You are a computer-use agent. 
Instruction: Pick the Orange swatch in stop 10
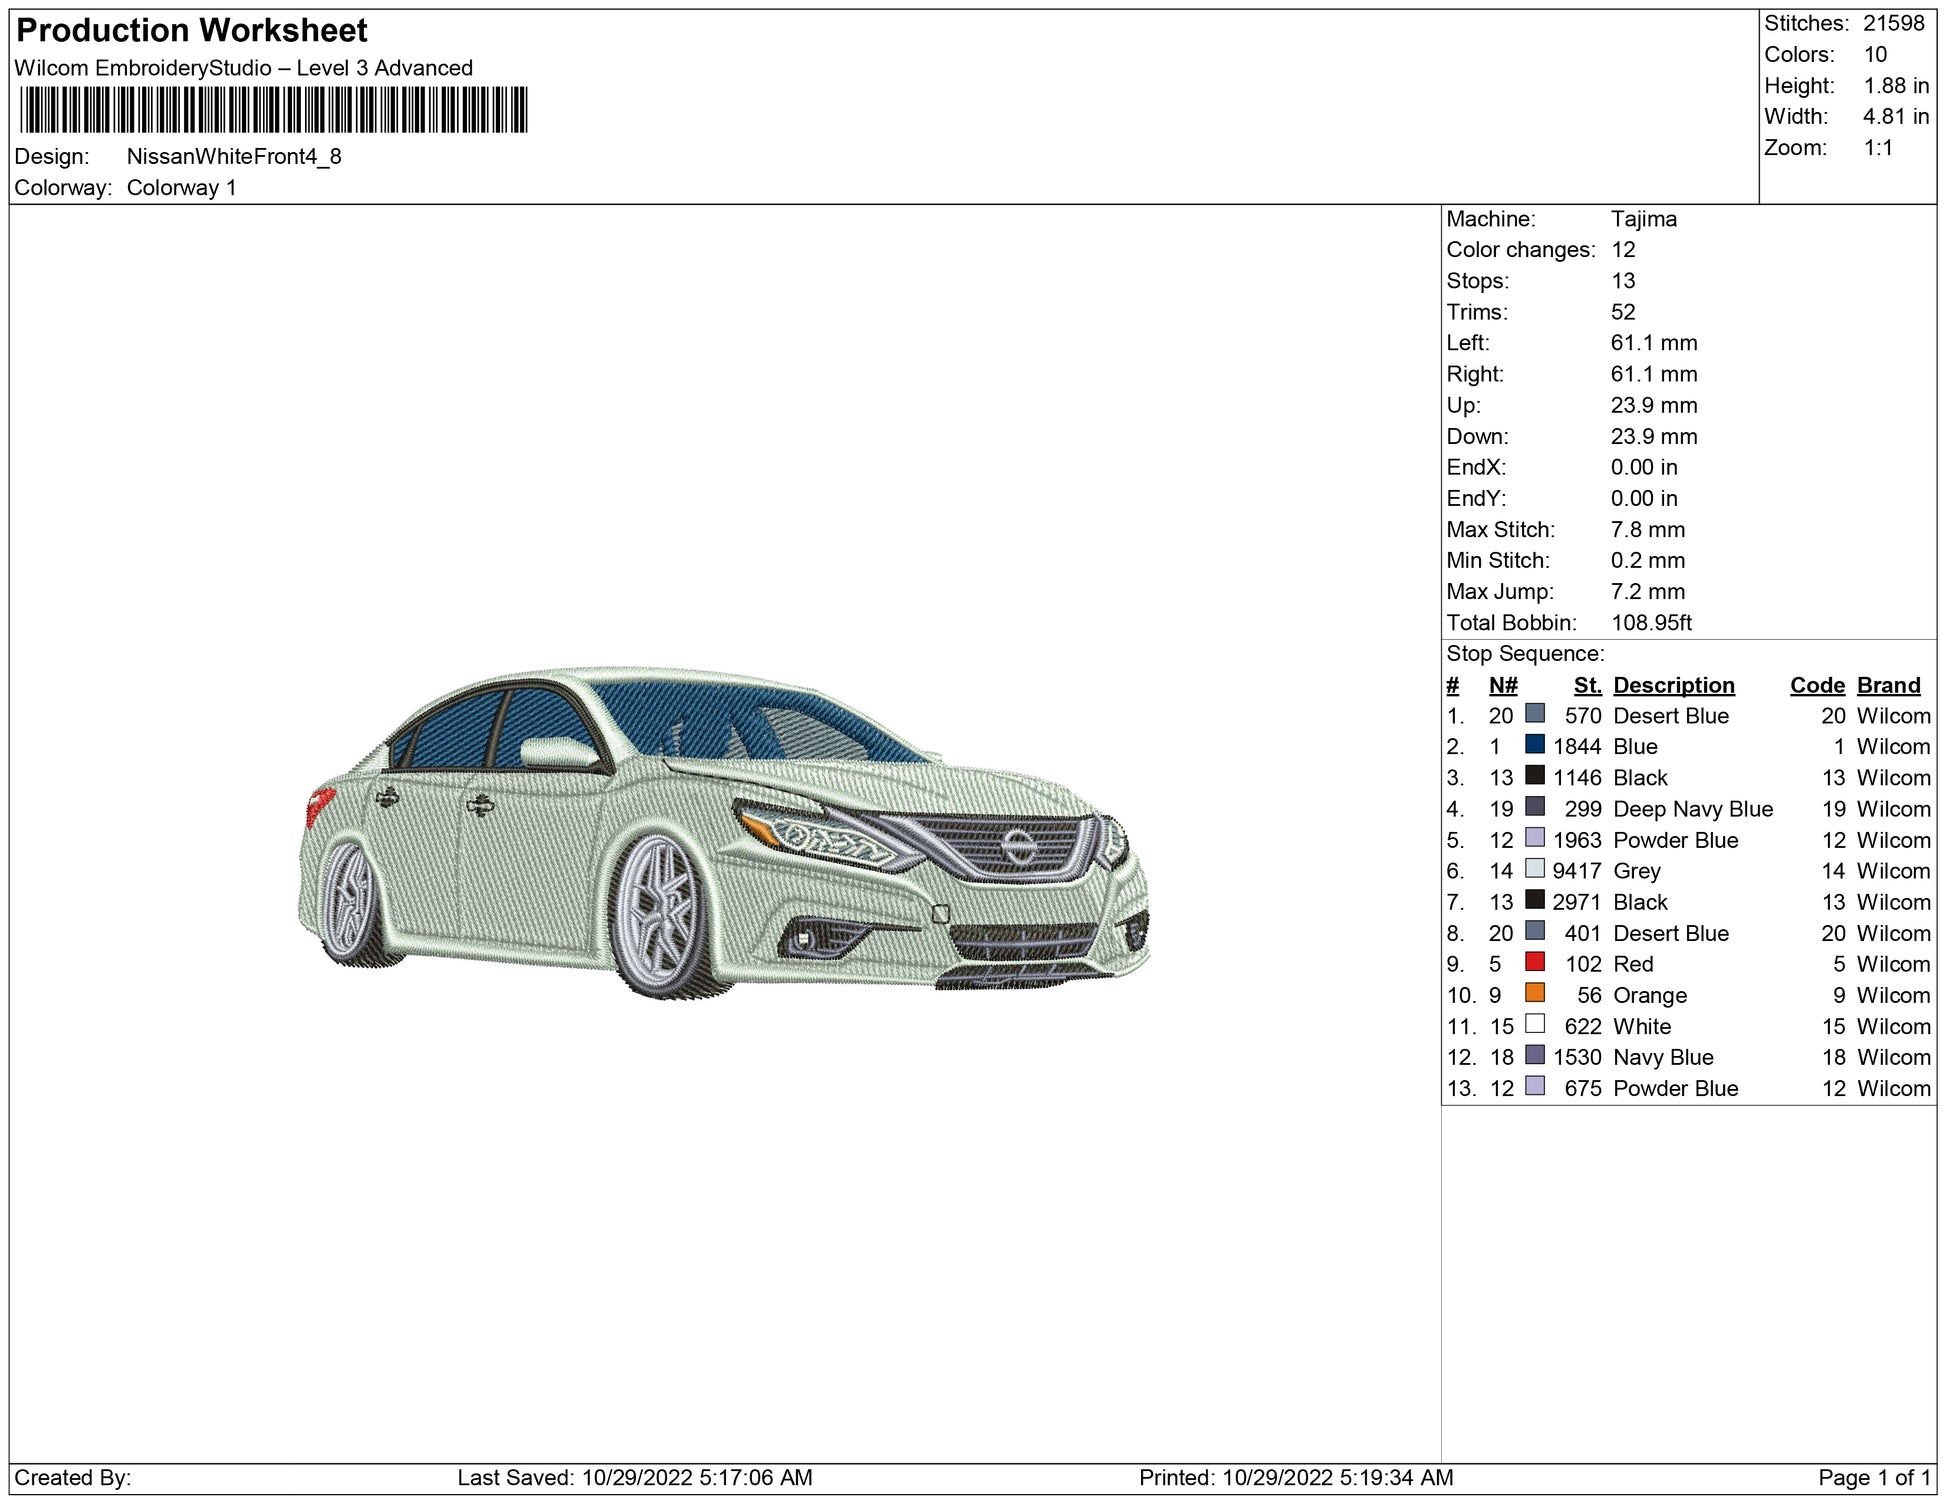(x=1534, y=993)
